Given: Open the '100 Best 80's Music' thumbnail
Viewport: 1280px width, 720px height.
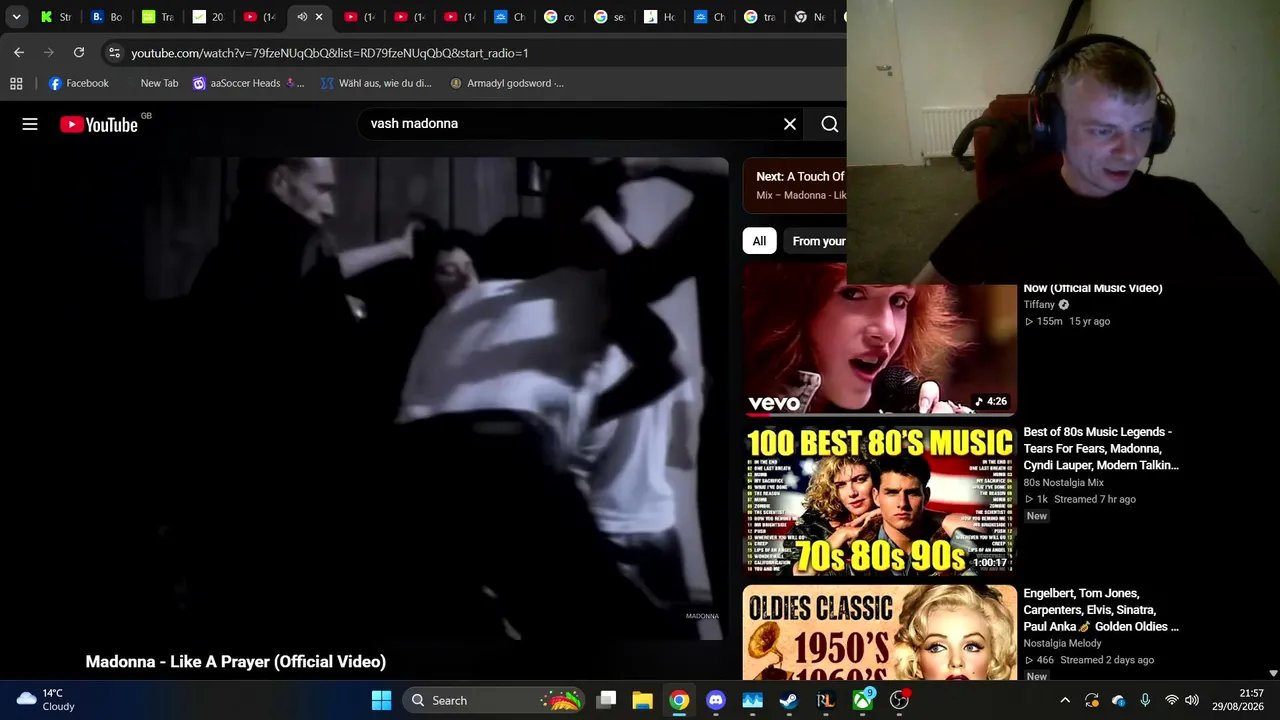Looking at the screenshot, I should (880, 500).
